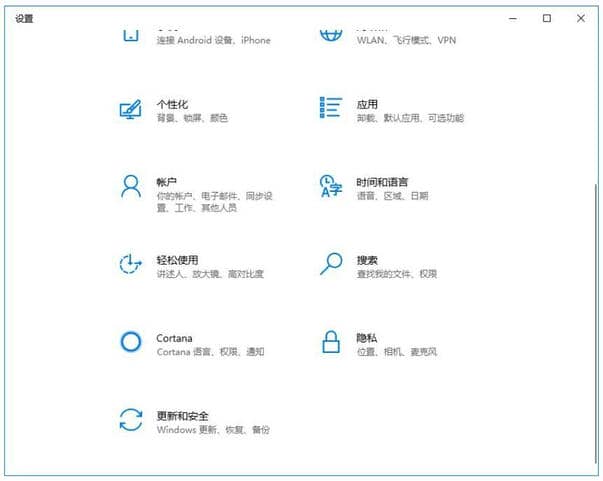Select the 更新和安全 heading

point(183,416)
